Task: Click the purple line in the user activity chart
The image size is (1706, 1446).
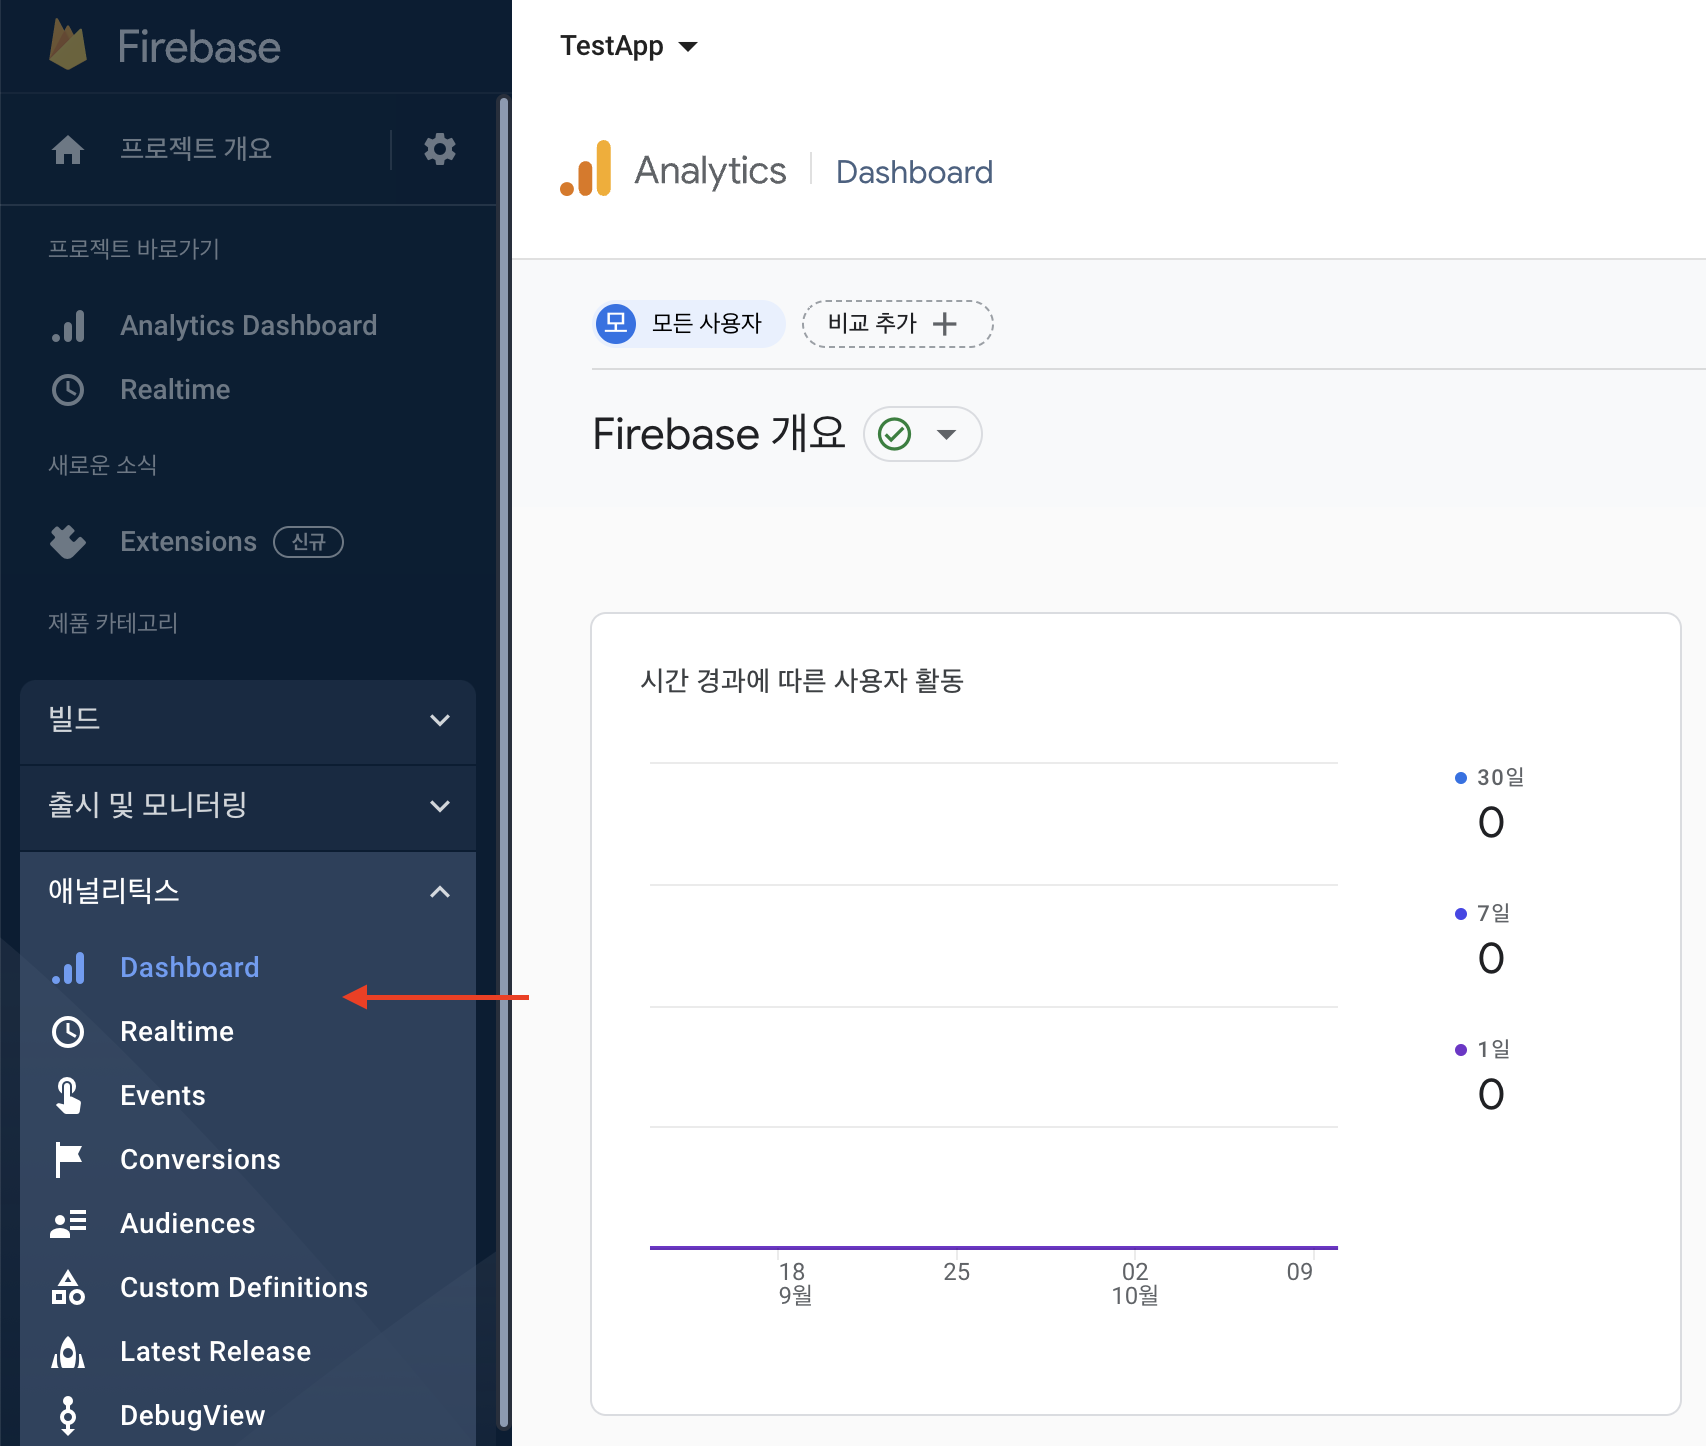Action: (x=994, y=1247)
